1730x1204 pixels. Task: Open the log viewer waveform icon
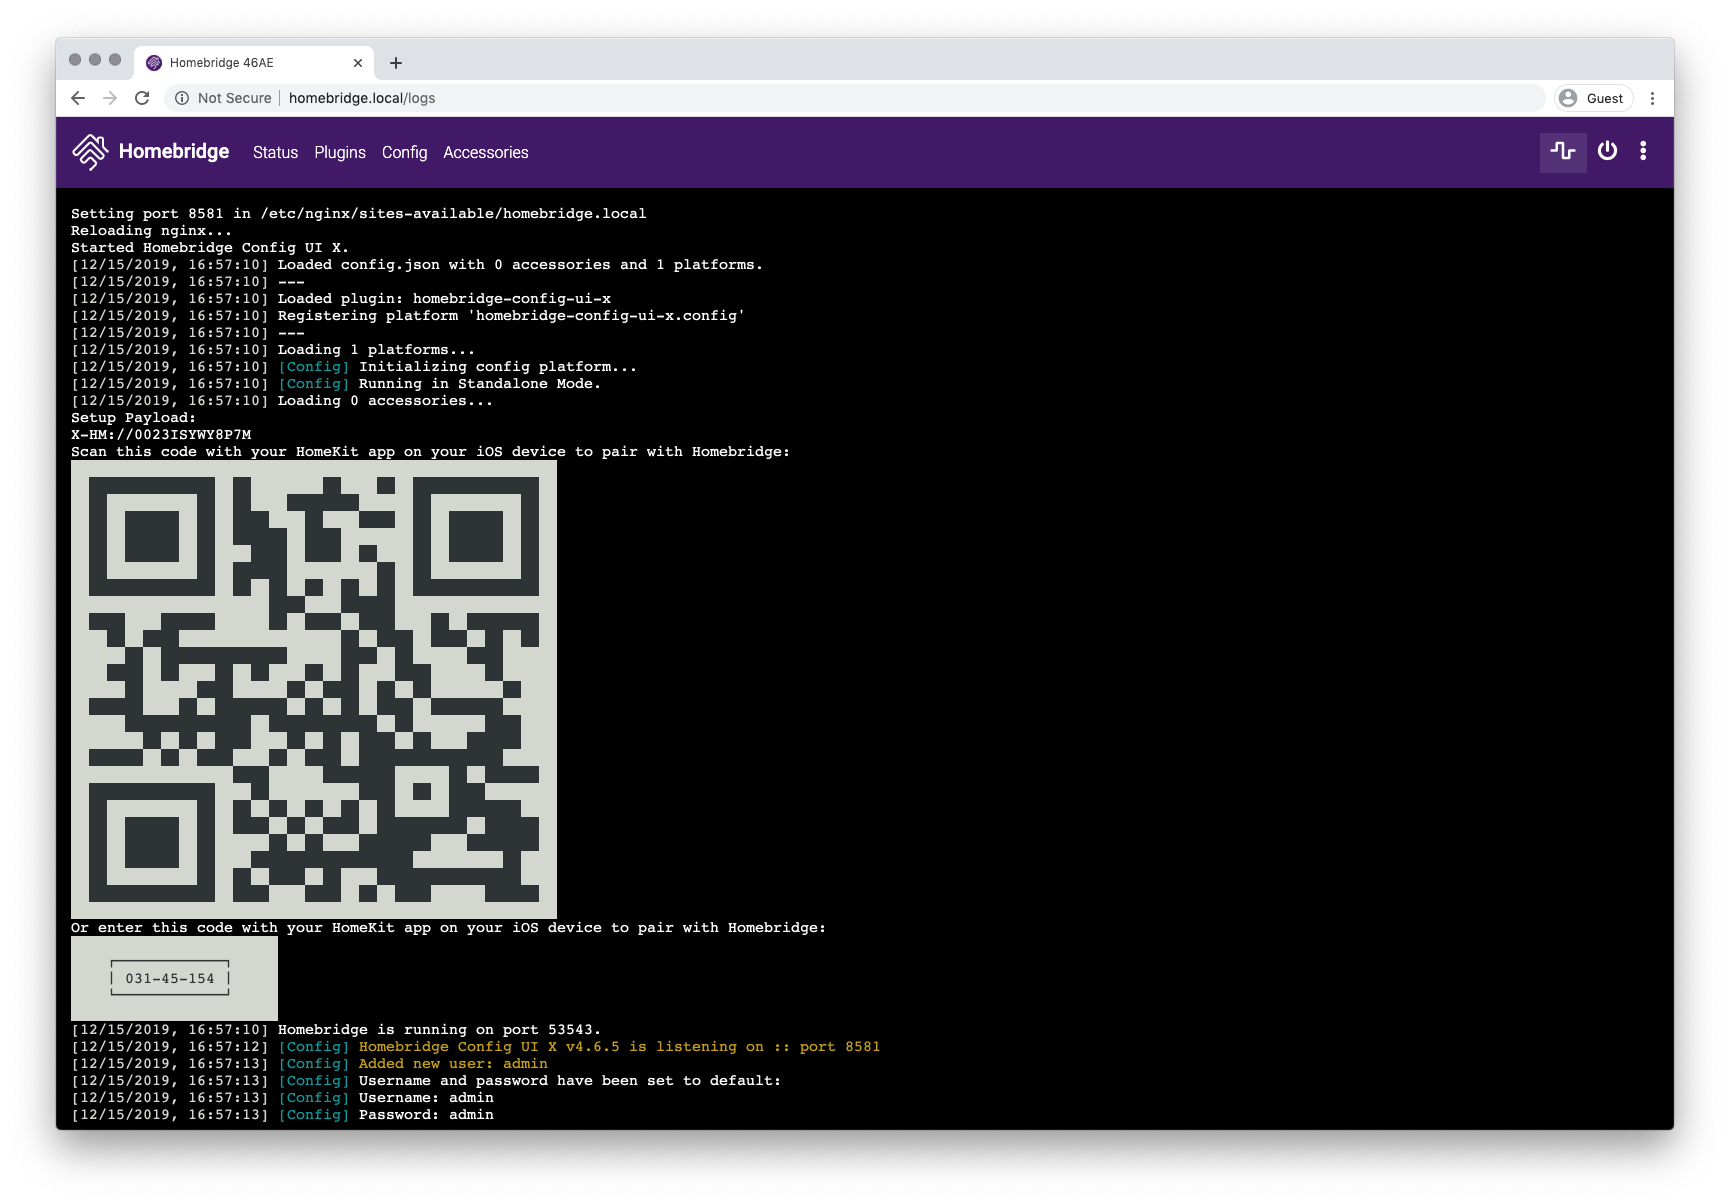pyautogui.click(x=1563, y=152)
